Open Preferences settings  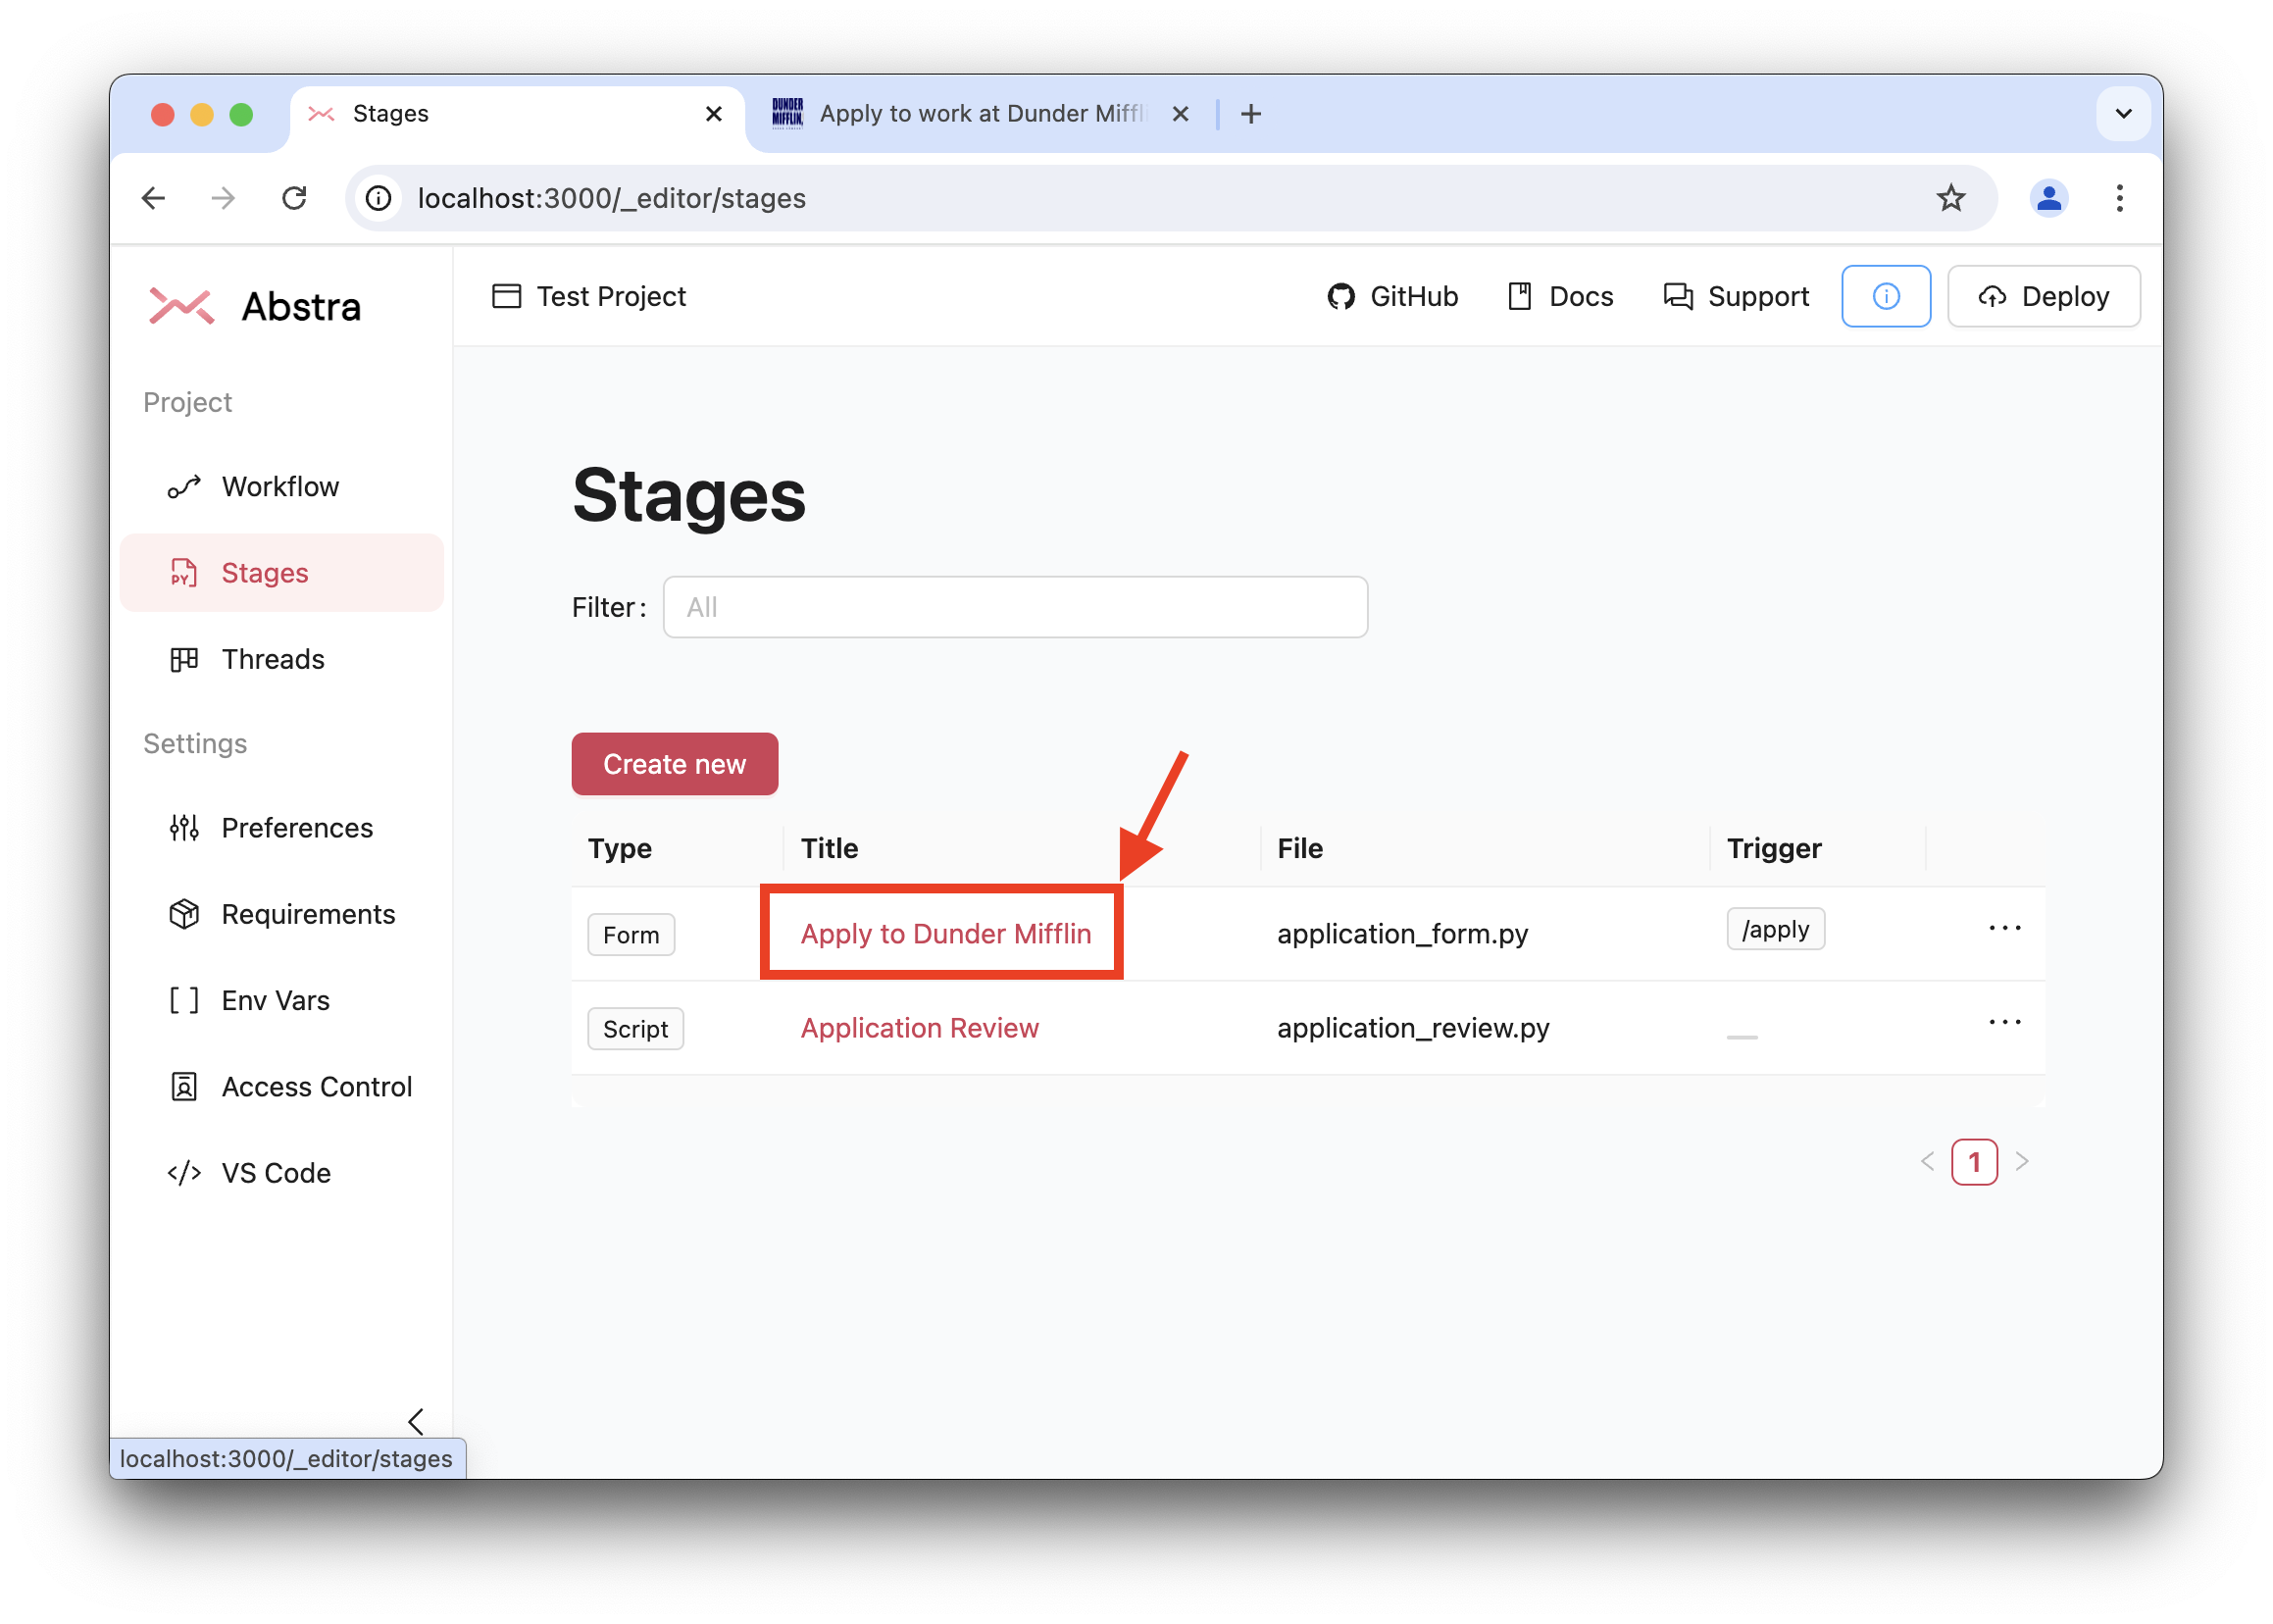(281, 828)
